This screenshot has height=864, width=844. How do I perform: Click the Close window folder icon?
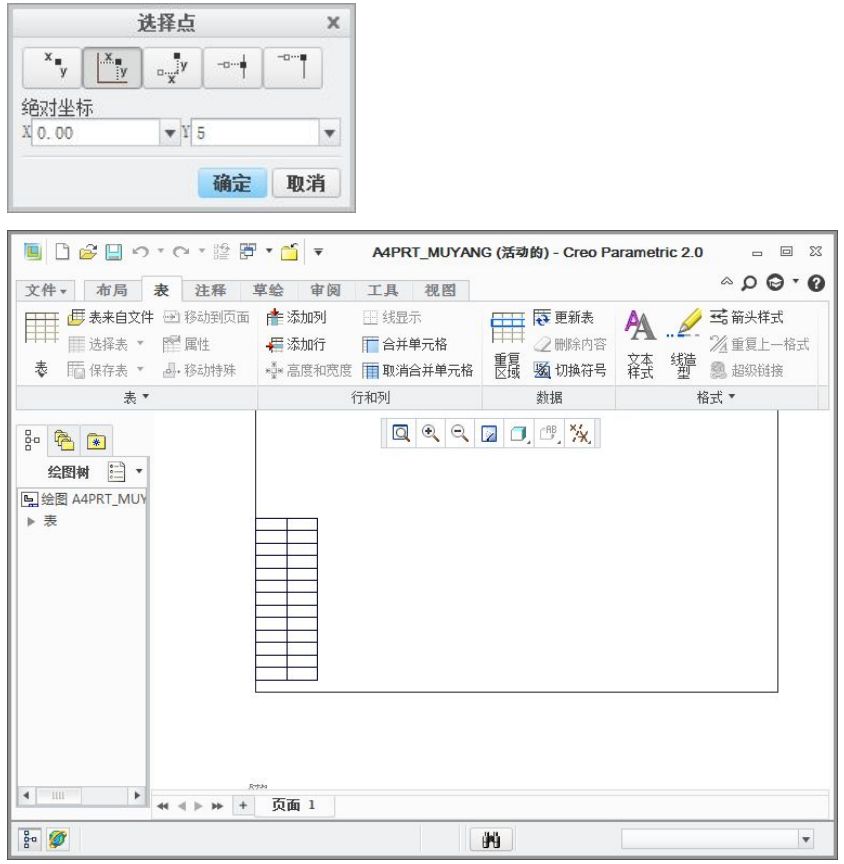pos(290,252)
